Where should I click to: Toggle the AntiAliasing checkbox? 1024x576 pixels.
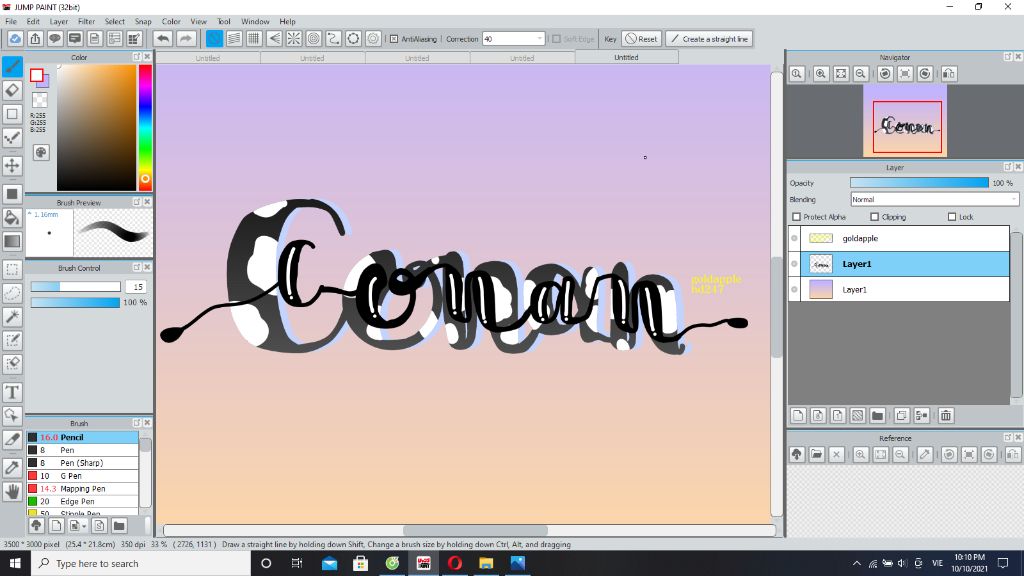point(394,39)
